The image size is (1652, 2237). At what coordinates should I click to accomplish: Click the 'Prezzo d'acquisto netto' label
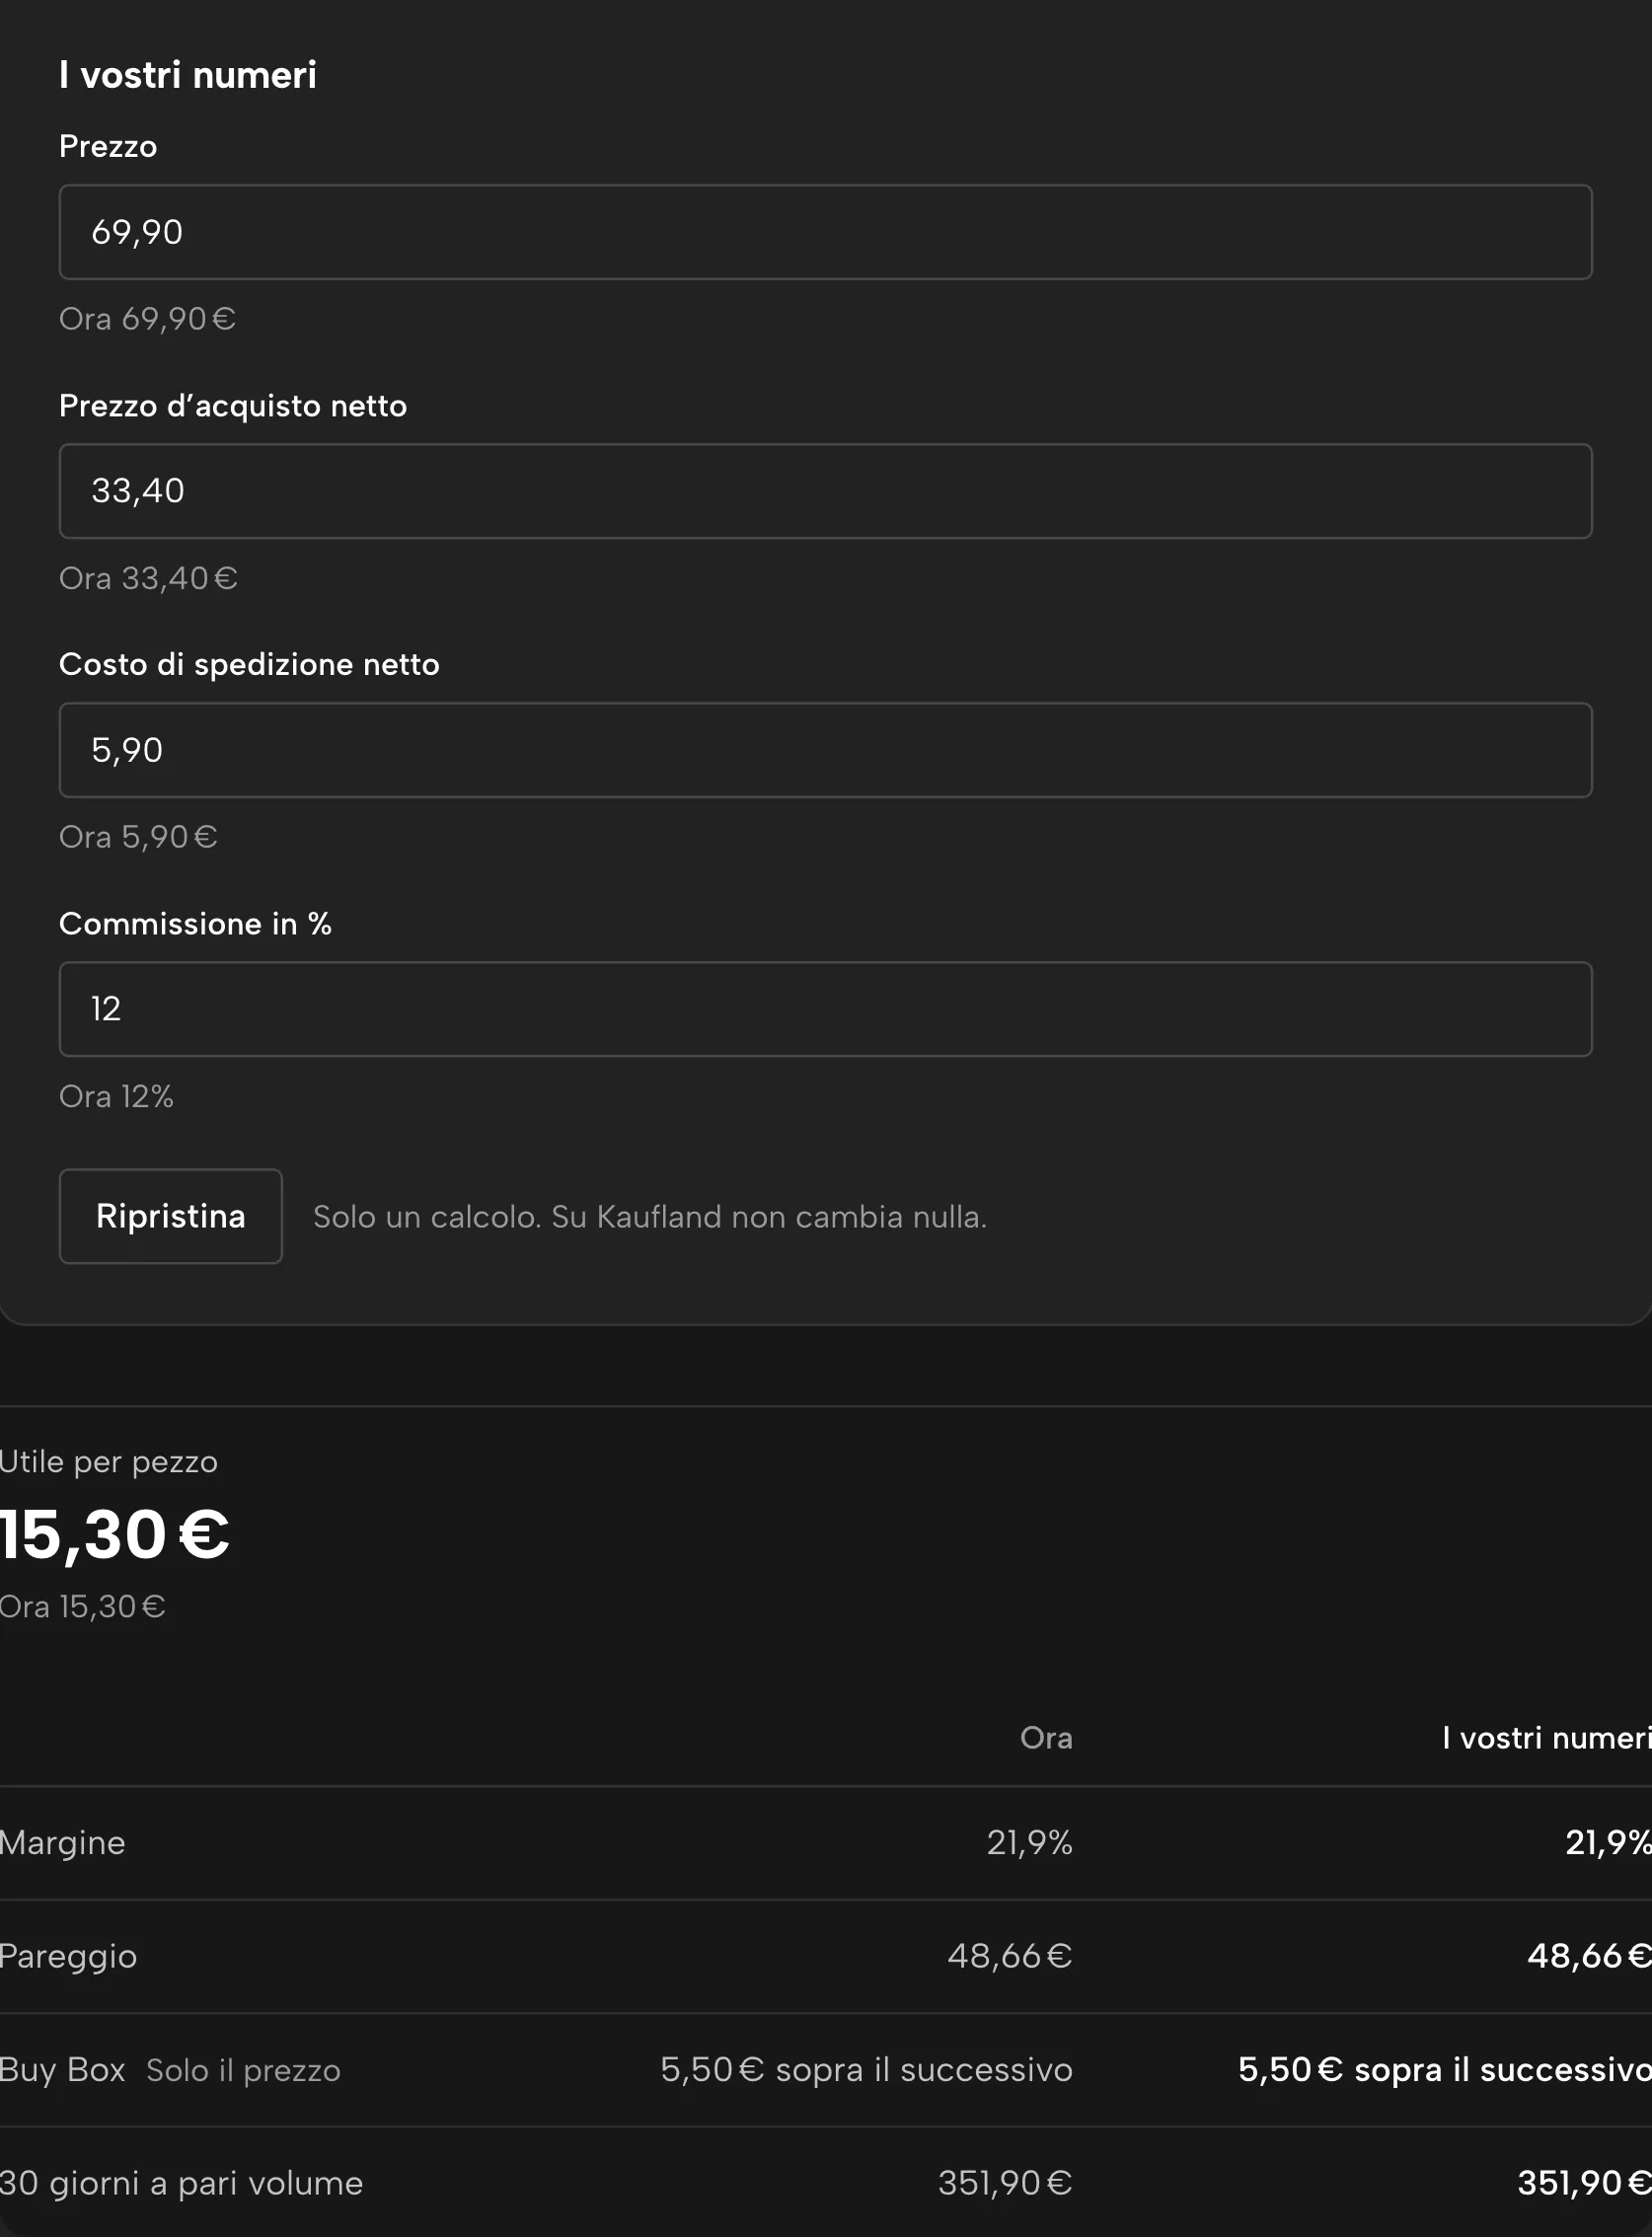pos(233,406)
